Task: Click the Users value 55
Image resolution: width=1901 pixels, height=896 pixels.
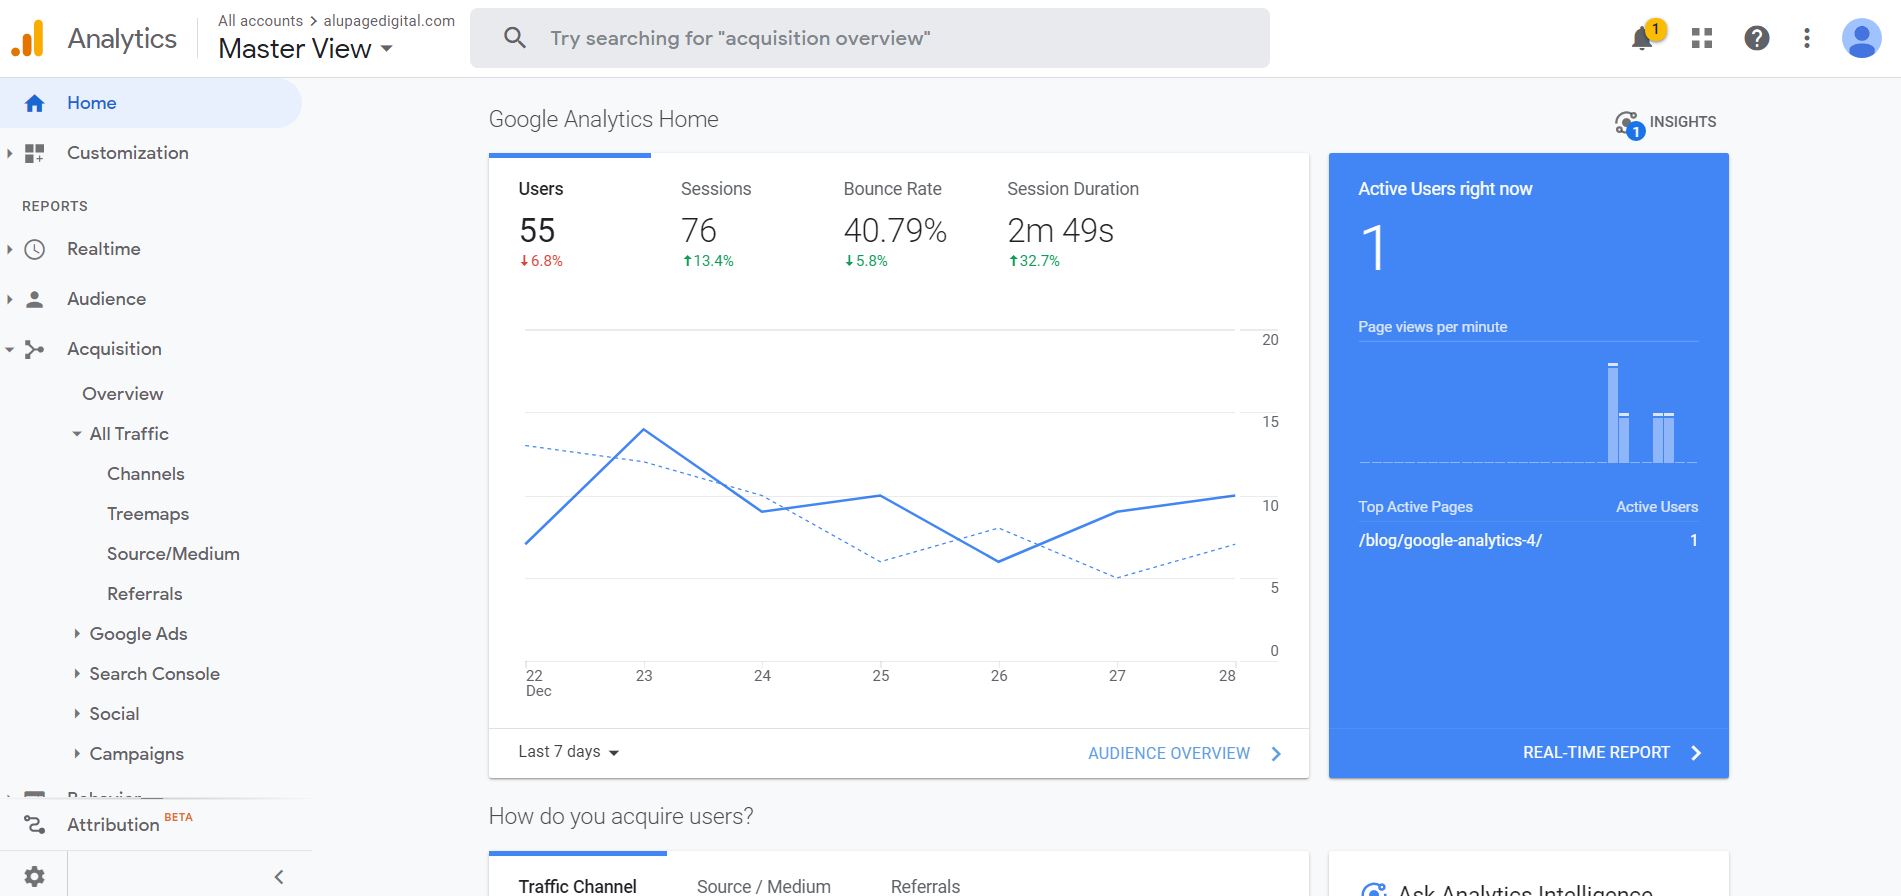Action: [537, 231]
